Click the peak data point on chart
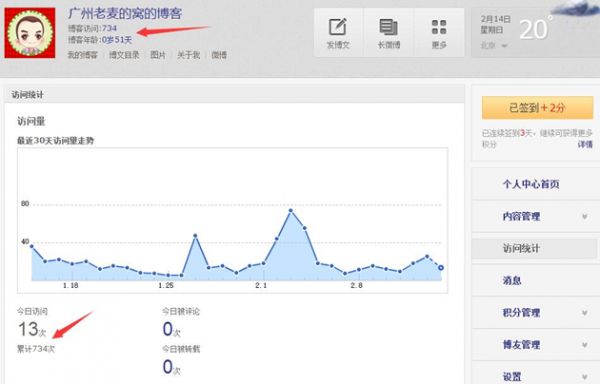Viewport: 600px width, 384px height. coord(291,210)
